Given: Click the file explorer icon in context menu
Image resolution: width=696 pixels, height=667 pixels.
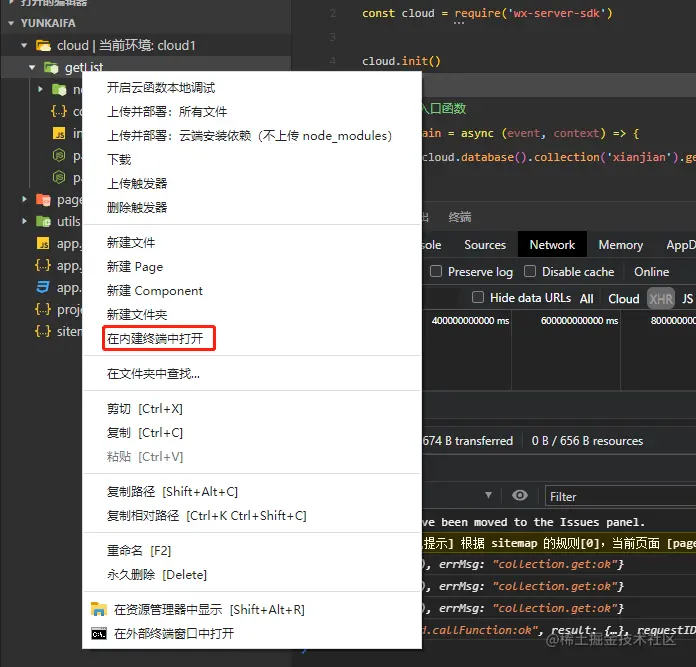Looking at the screenshot, I should tap(99, 609).
